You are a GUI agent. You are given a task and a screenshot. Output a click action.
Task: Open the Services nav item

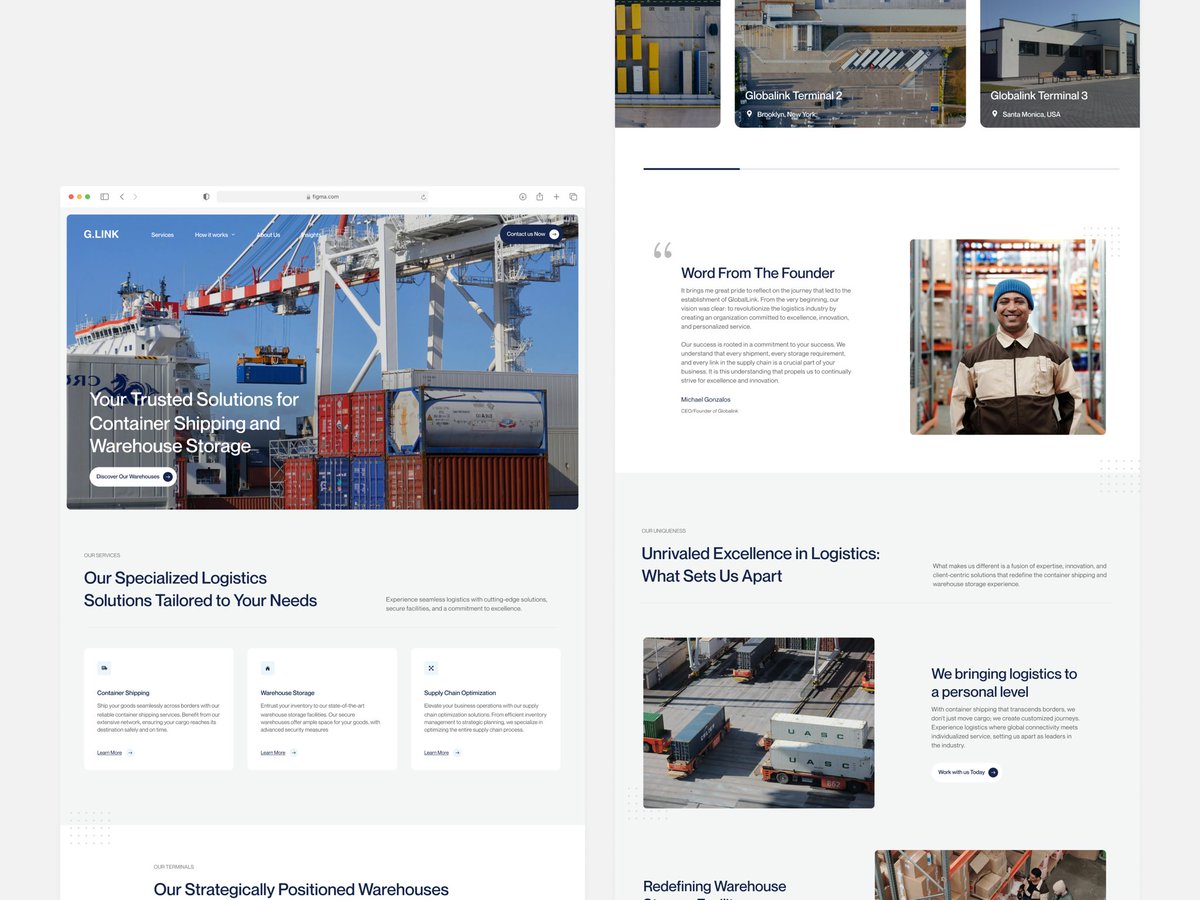[x=162, y=235]
